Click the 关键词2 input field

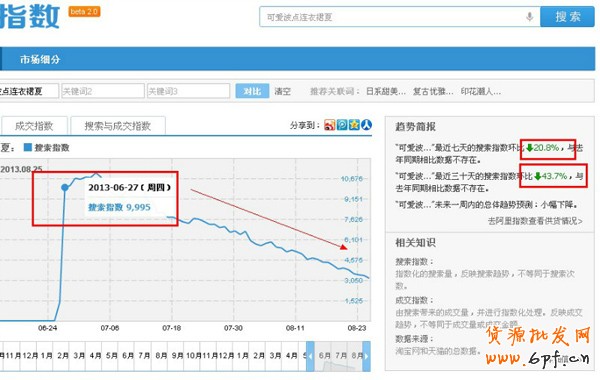(103, 91)
